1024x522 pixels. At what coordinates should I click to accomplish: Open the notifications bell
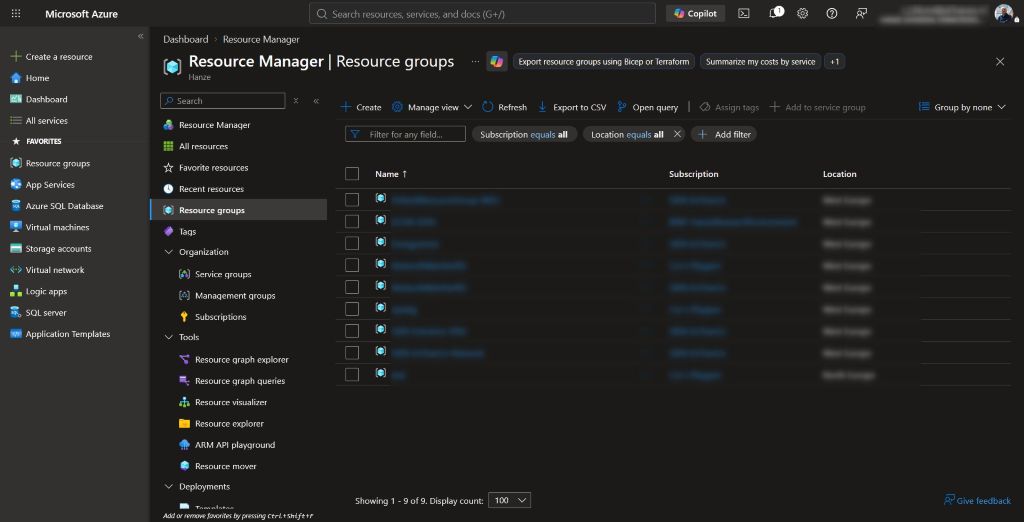tap(775, 13)
